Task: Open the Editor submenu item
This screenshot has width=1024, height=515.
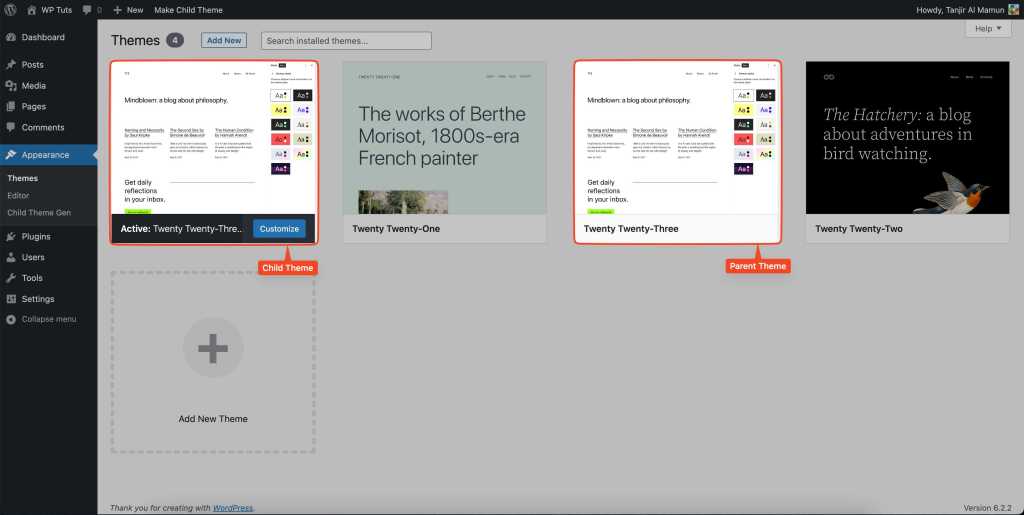Action: point(18,195)
